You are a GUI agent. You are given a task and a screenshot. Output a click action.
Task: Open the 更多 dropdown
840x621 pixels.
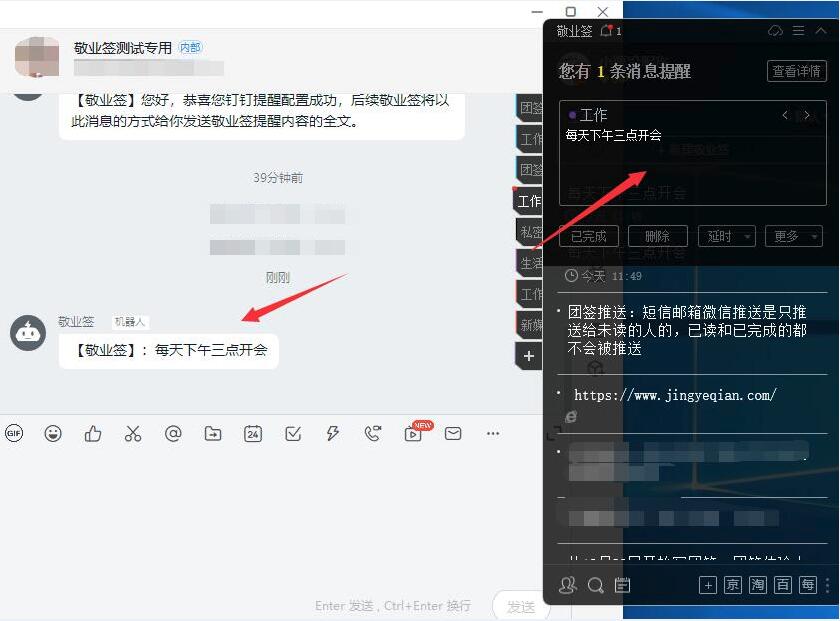pyautogui.click(x=795, y=236)
